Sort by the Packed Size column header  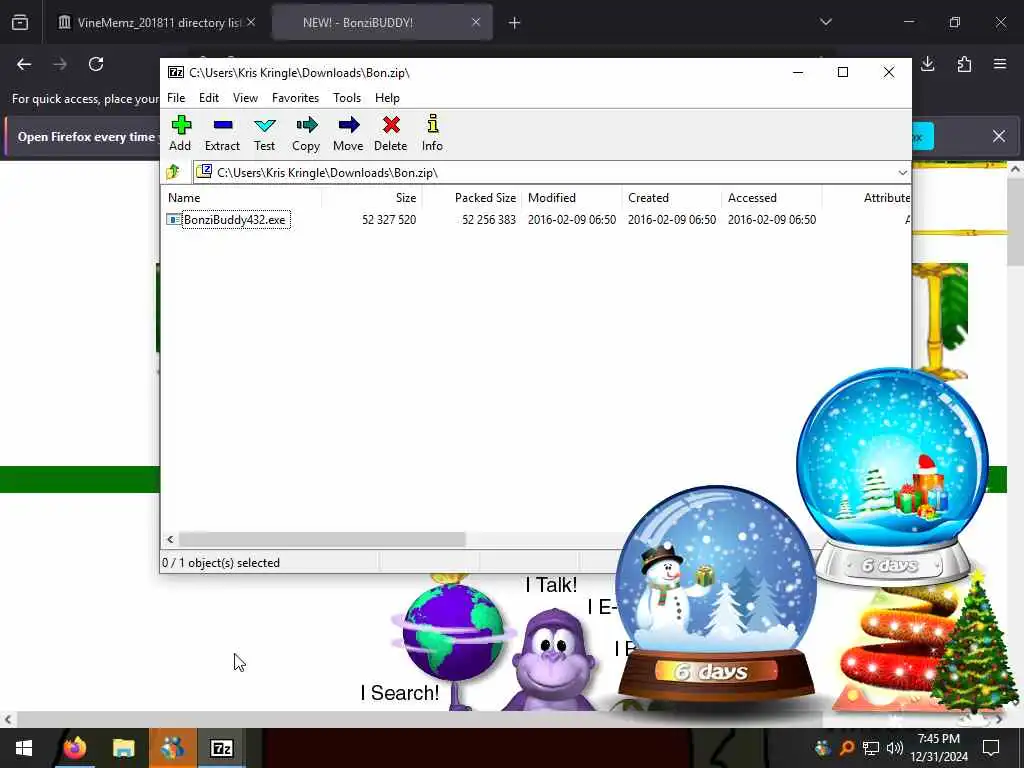(472, 198)
